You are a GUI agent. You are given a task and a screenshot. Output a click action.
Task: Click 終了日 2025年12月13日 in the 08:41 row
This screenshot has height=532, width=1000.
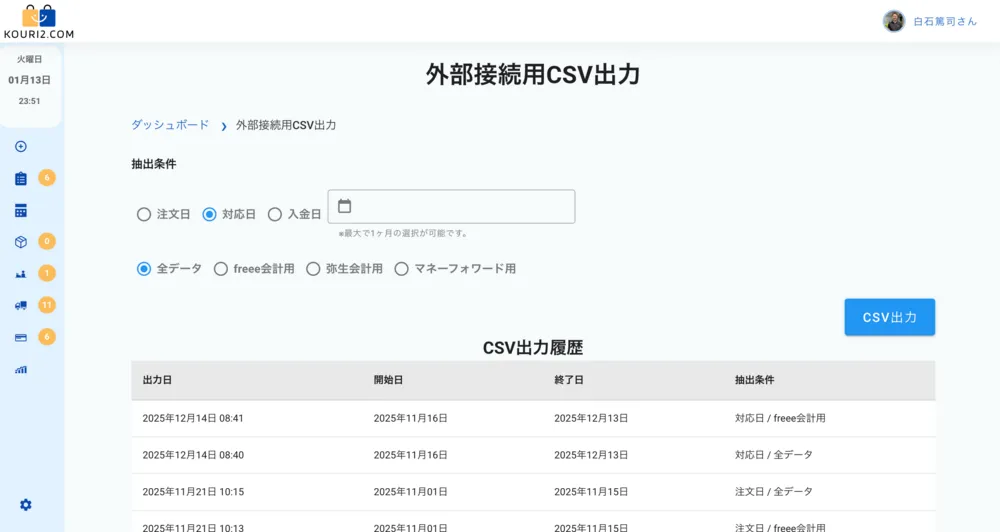point(591,418)
